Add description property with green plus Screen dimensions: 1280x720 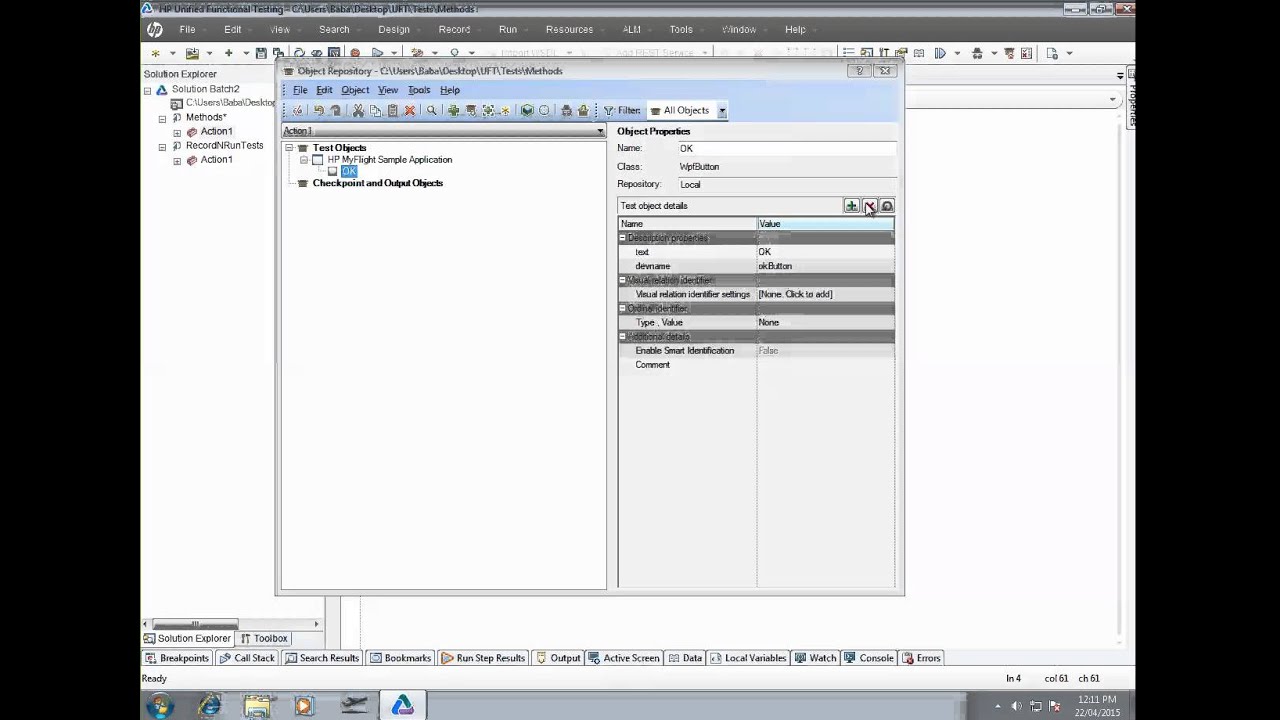(851, 206)
